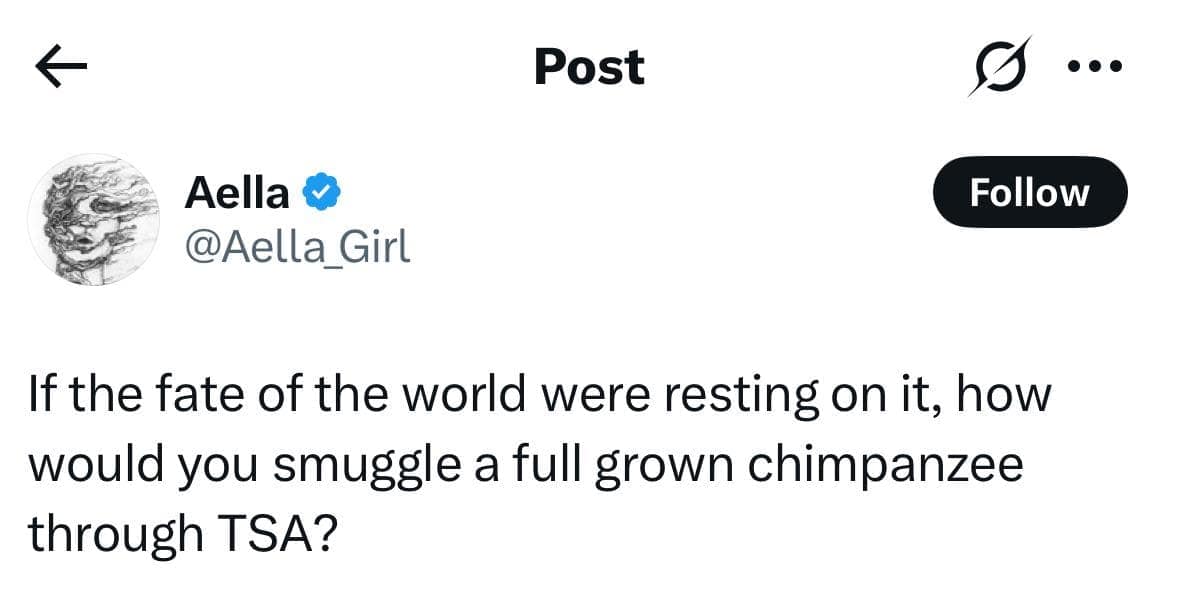Viewport: 1179px width, 593px height.
Task: Tap the Aella display name
Action: (236, 192)
